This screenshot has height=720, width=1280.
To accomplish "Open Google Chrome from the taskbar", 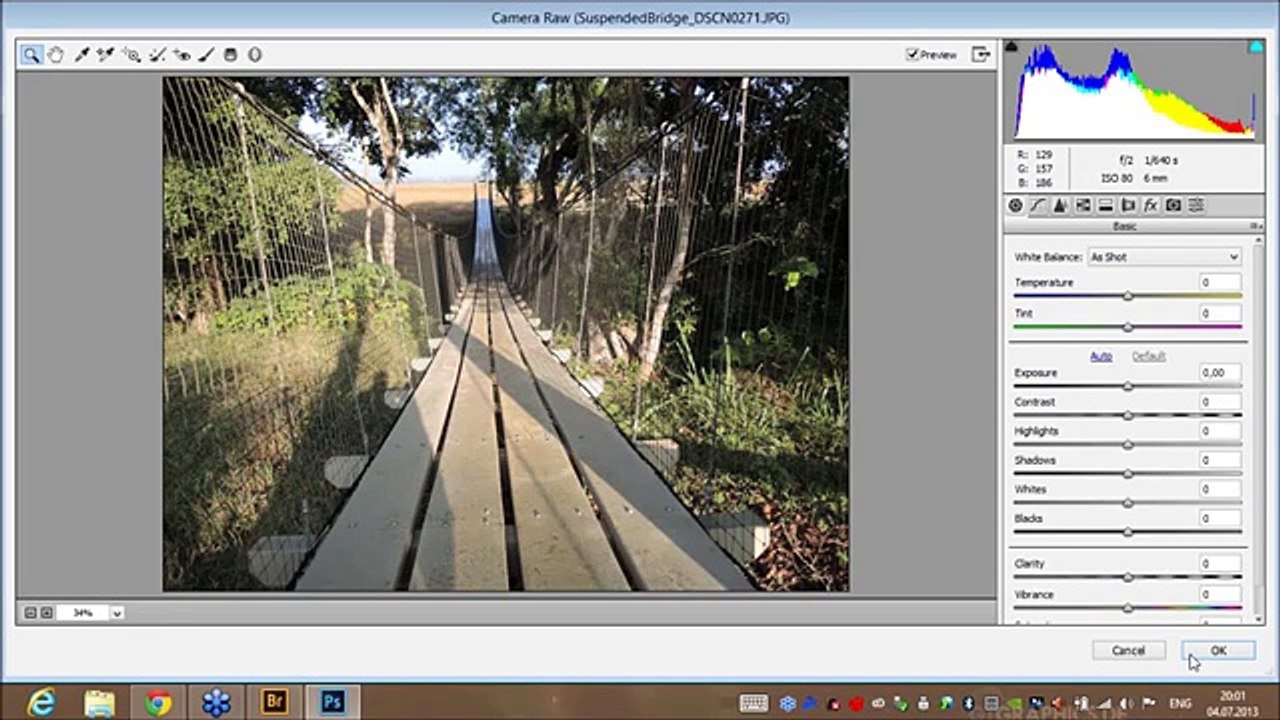I will coord(157,703).
